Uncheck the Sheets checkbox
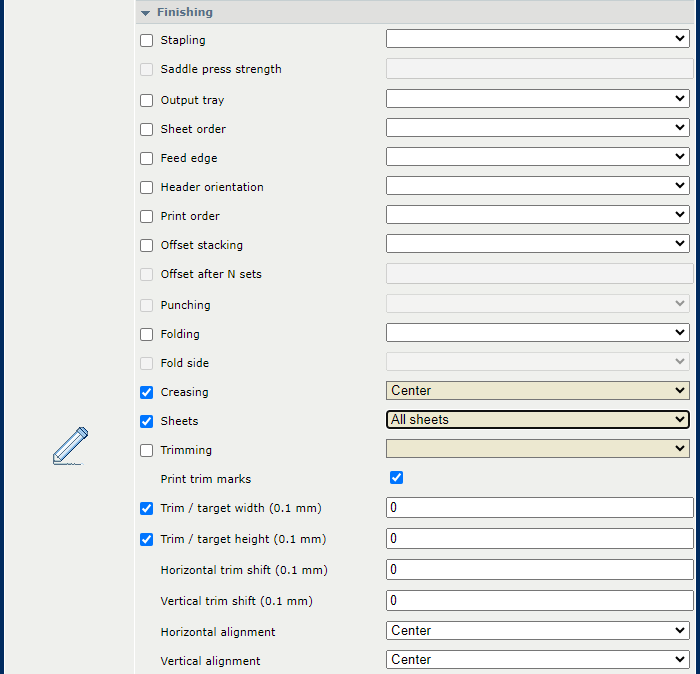Viewport: 700px width, 674px height. coord(146,421)
